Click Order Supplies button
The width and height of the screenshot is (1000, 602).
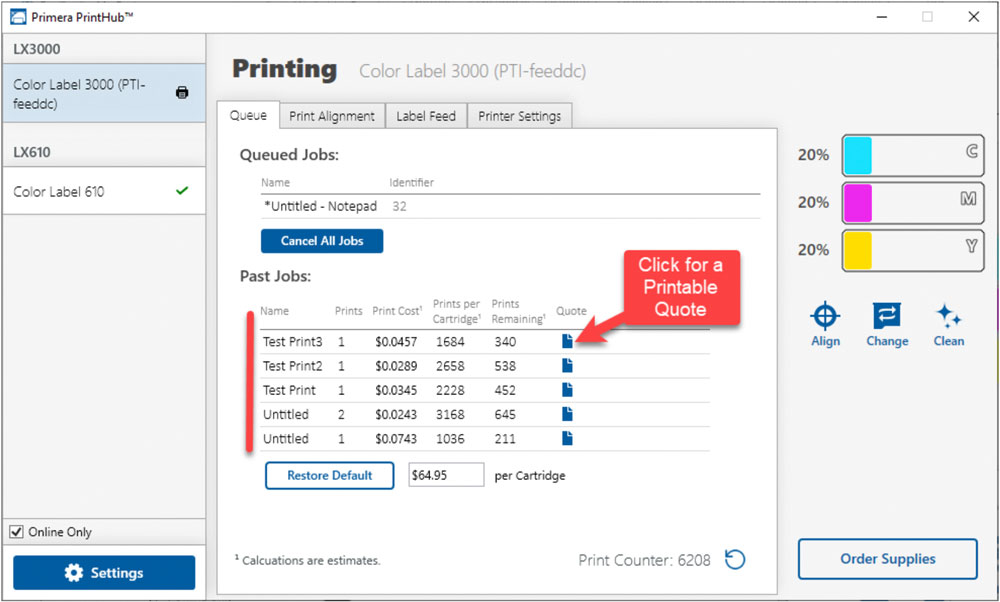coord(888,559)
